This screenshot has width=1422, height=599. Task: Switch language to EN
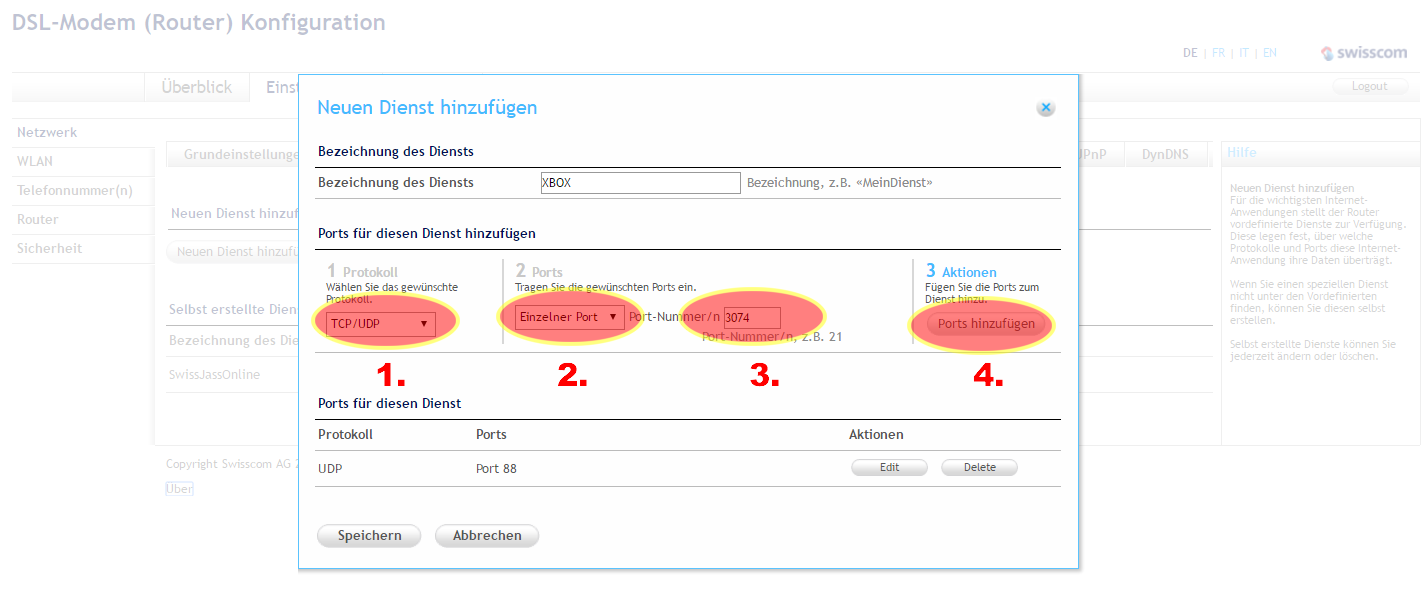point(1269,54)
